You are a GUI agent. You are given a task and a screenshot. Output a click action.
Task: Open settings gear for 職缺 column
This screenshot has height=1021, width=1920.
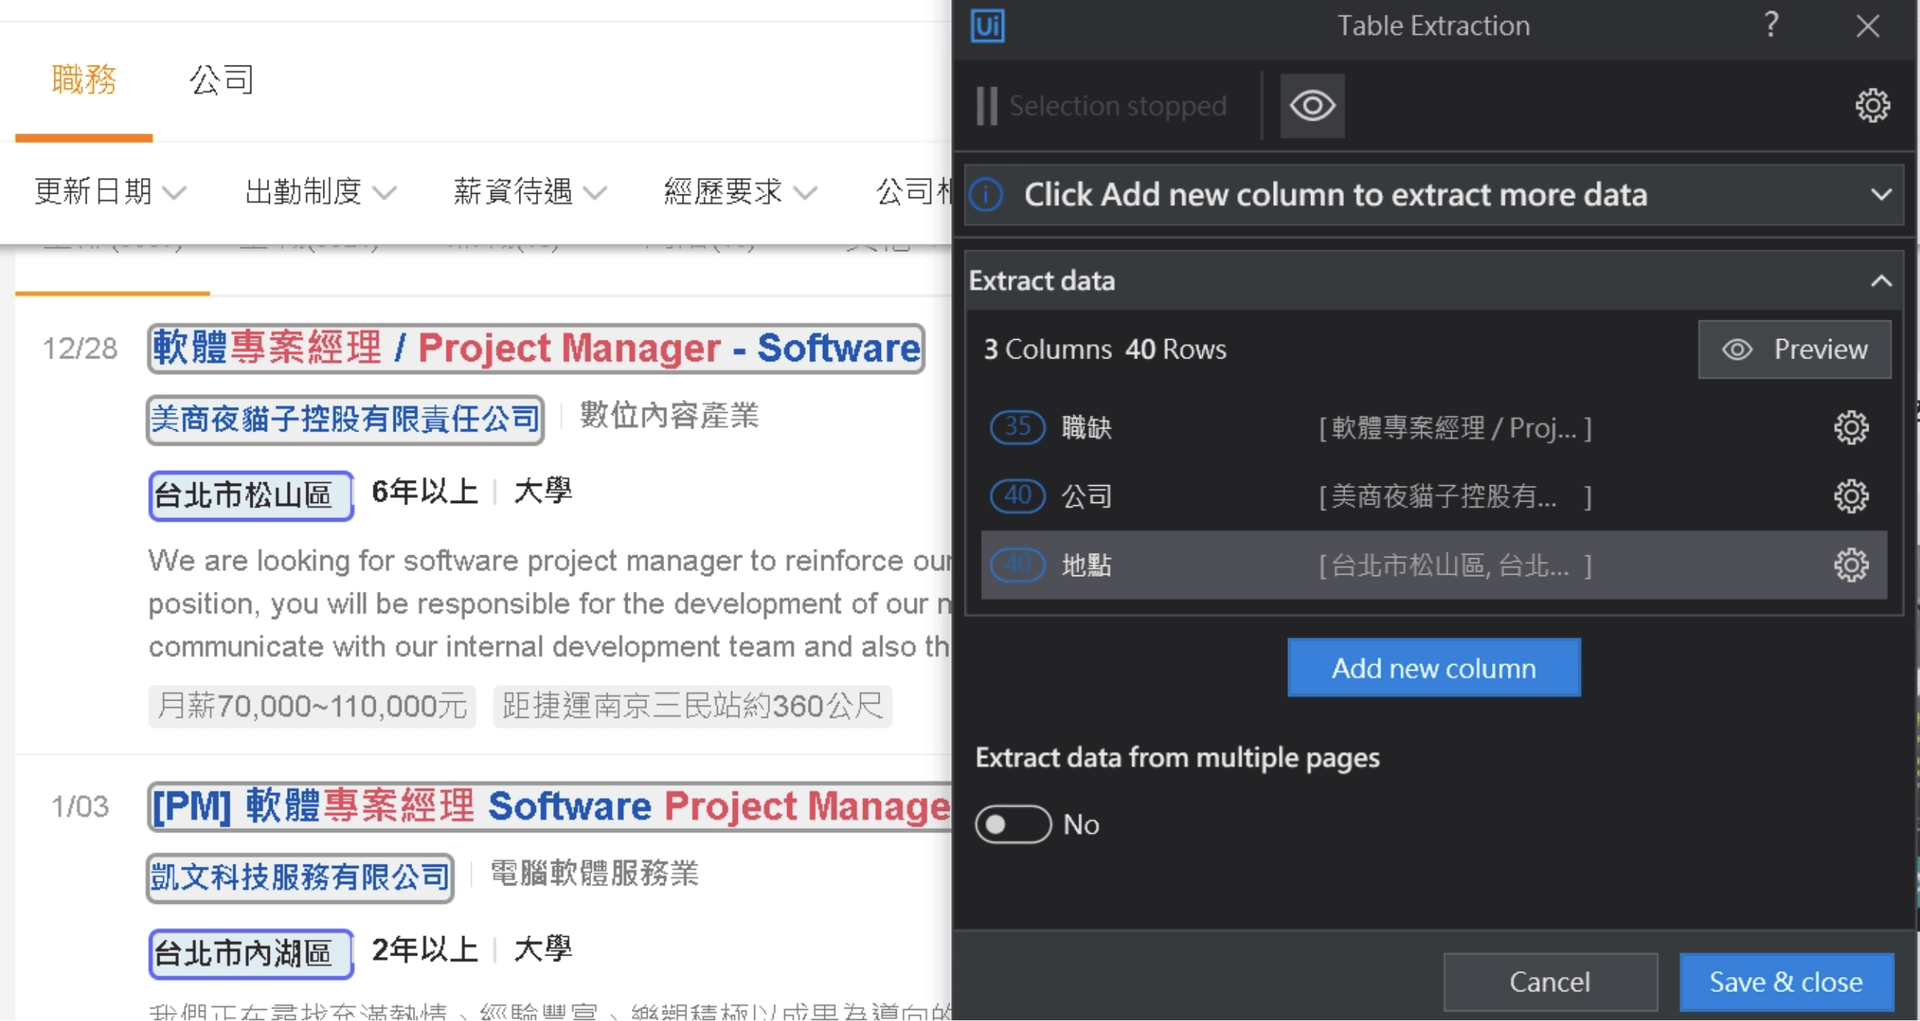(x=1850, y=428)
